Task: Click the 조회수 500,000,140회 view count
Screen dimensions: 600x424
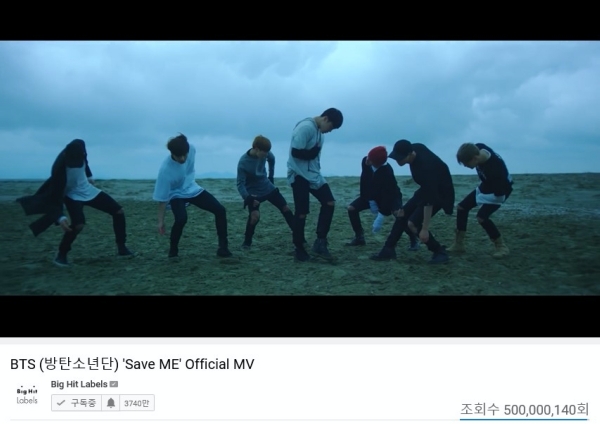Action: (524, 409)
